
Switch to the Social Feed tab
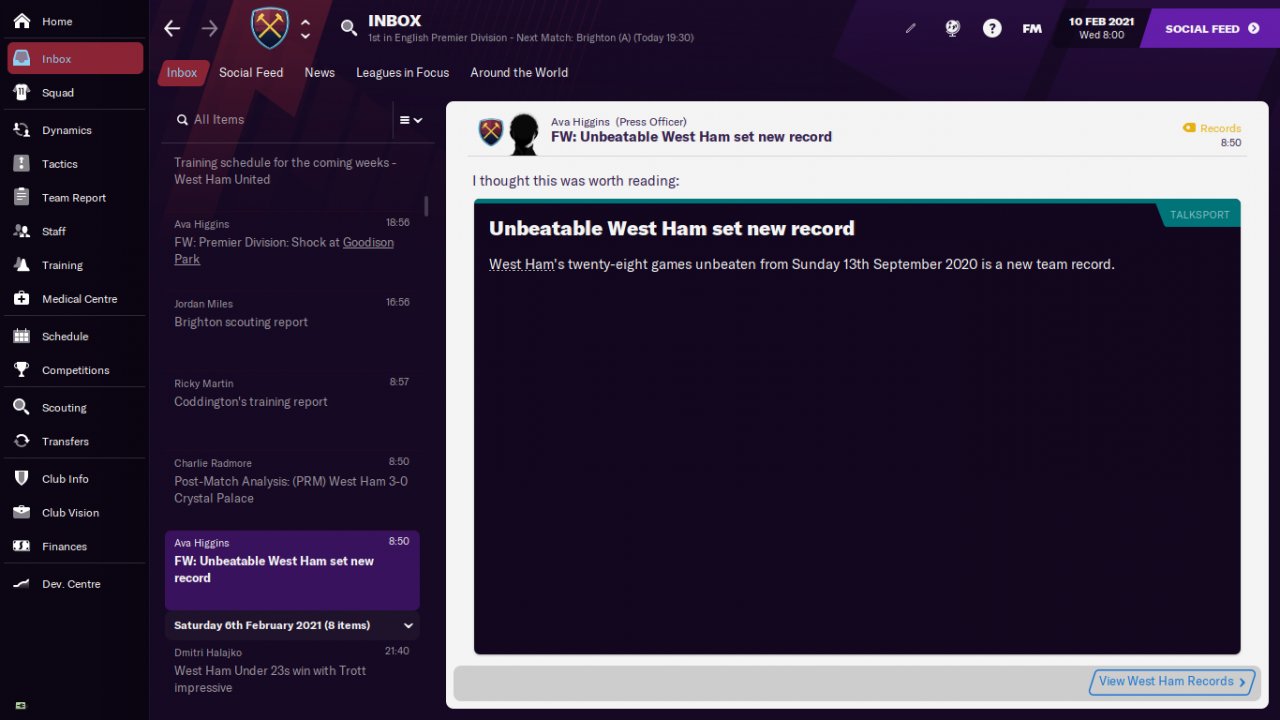point(251,72)
